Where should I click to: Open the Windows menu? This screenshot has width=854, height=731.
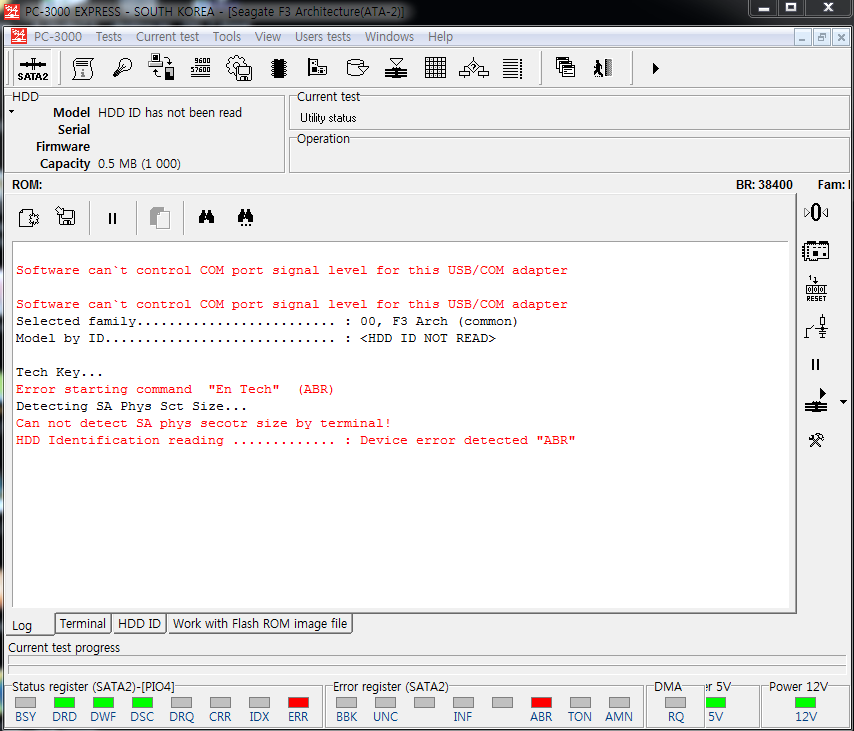click(x=389, y=36)
